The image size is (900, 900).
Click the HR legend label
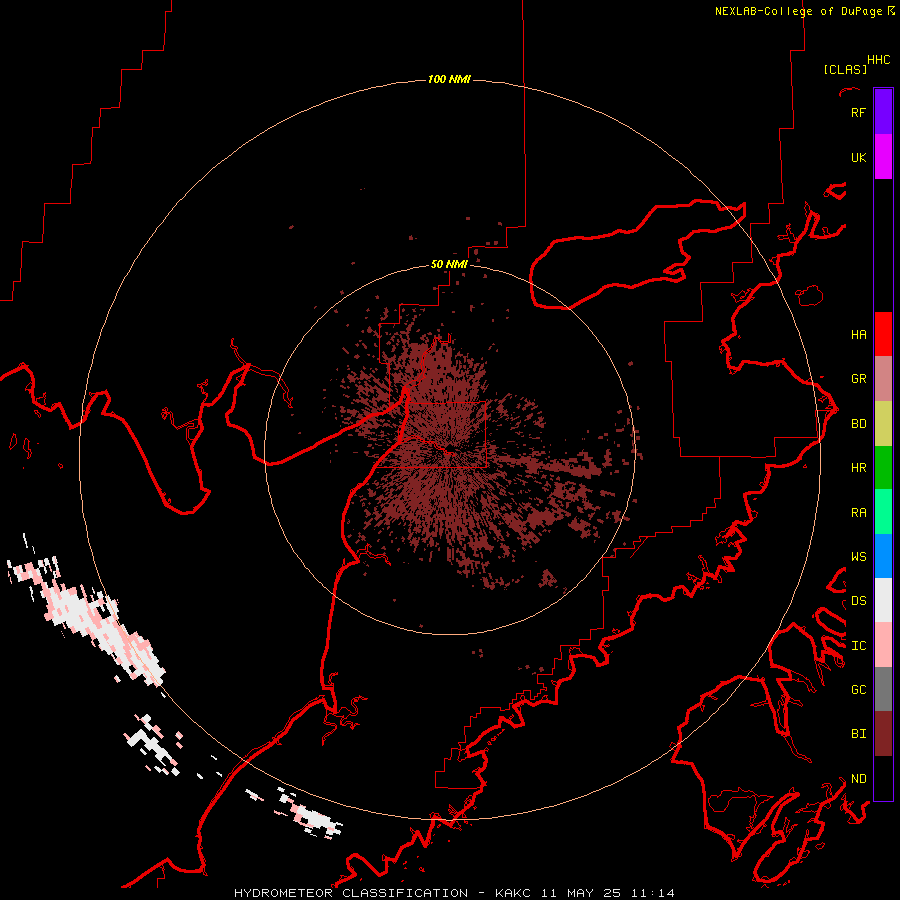tap(858, 468)
